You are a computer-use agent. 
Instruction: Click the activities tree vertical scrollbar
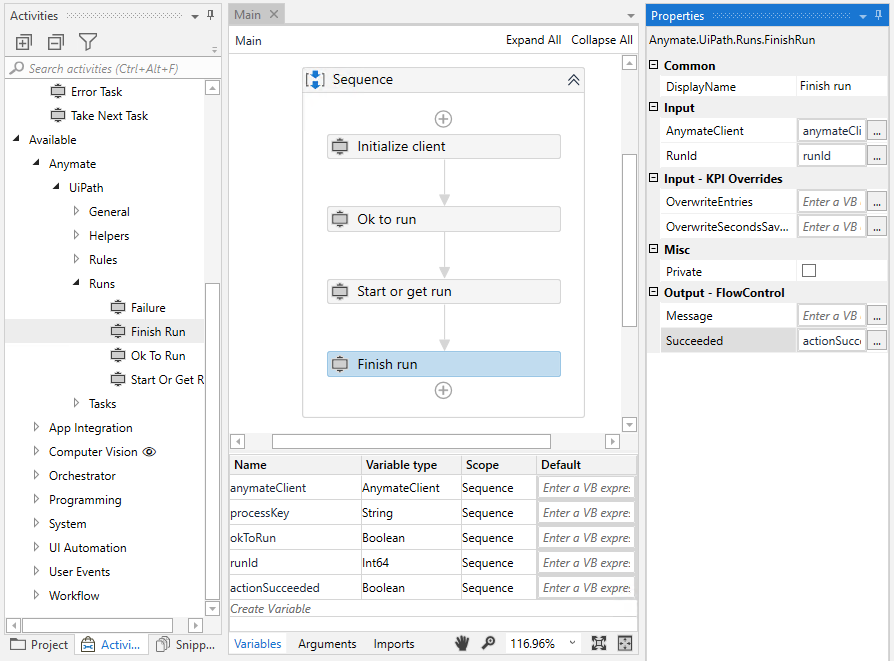pyautogui.click(x=212, y=441)
